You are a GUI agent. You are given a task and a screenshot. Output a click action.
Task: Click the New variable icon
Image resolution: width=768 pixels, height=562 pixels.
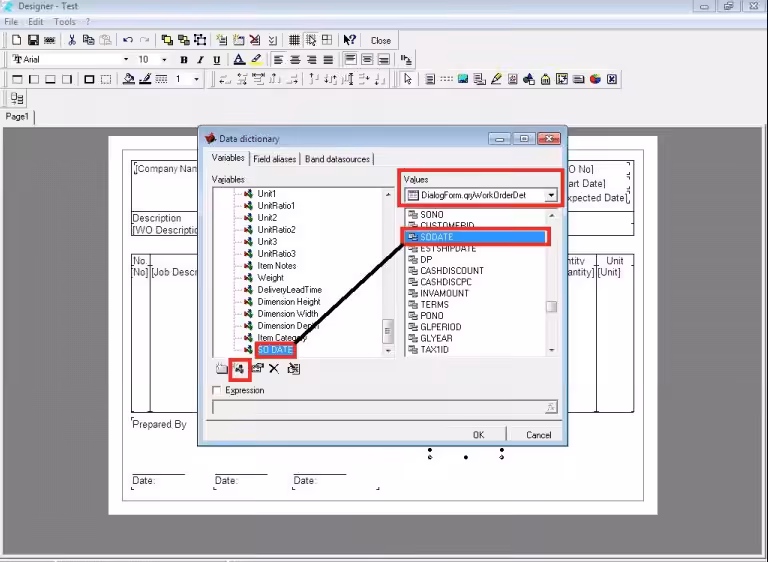(240, 369)
